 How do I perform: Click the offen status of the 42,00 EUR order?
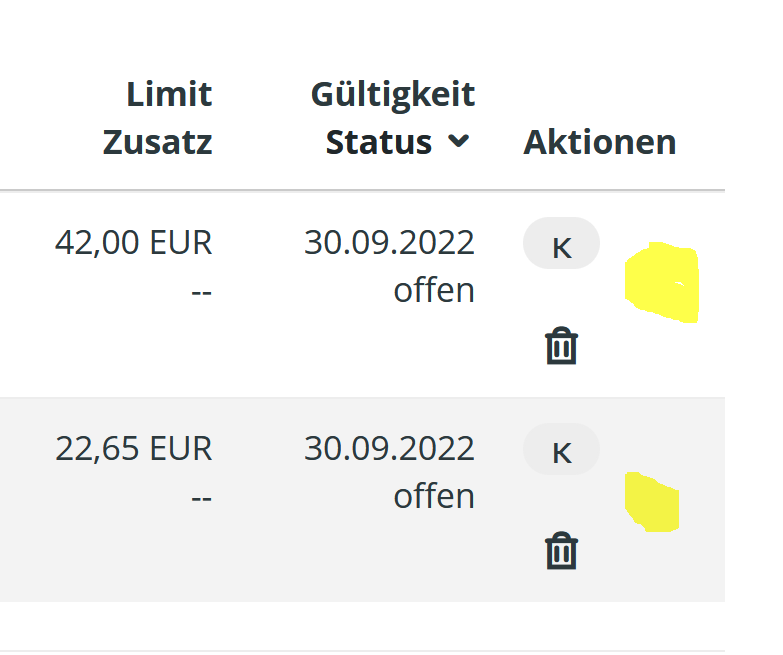[433, 291]
